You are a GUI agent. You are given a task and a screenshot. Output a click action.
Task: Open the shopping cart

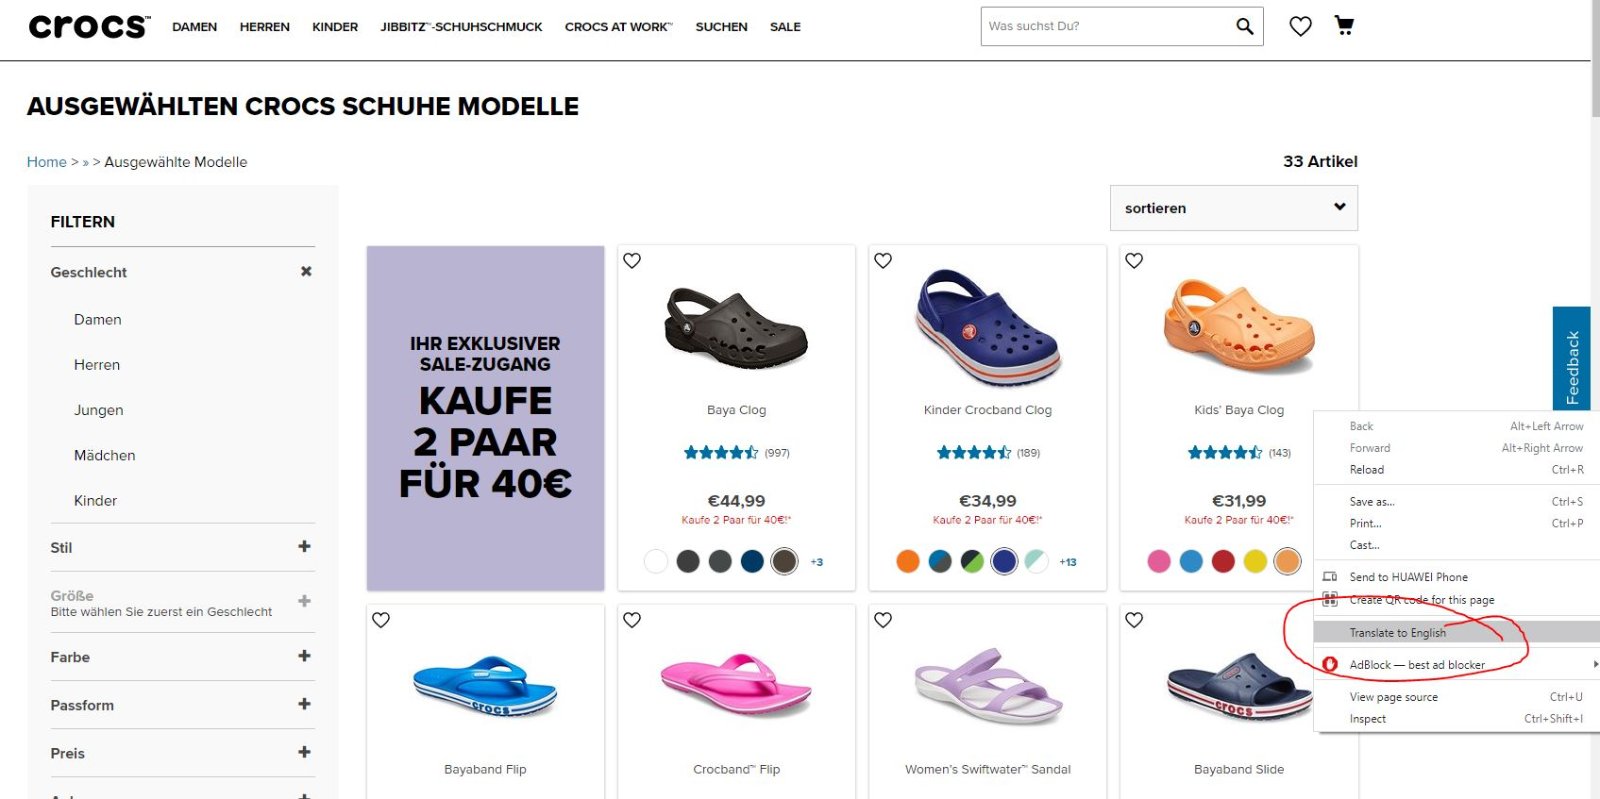pos(1344,26)
